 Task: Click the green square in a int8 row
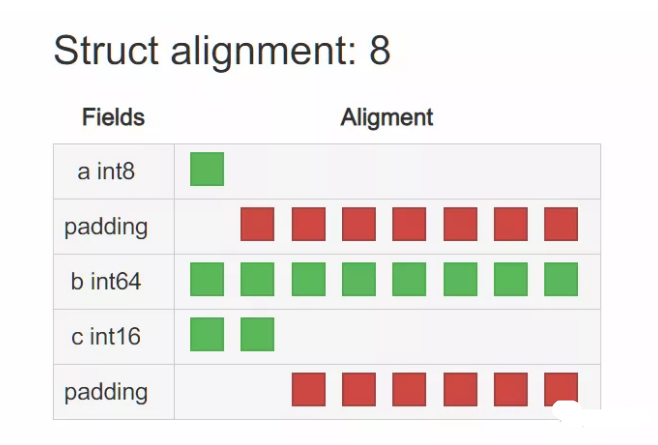point(207,169)
